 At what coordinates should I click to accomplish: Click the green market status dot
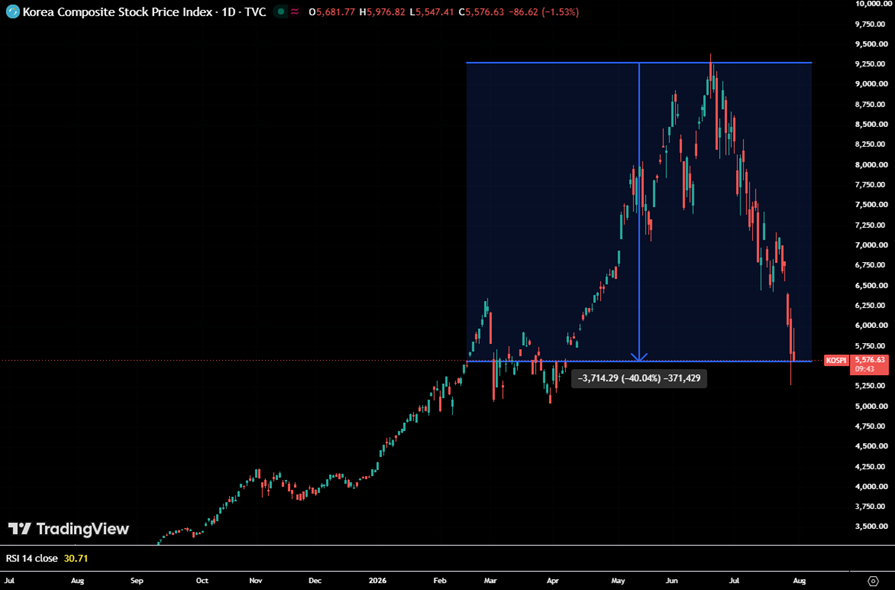pyautogui.click(x=281, y=11)
